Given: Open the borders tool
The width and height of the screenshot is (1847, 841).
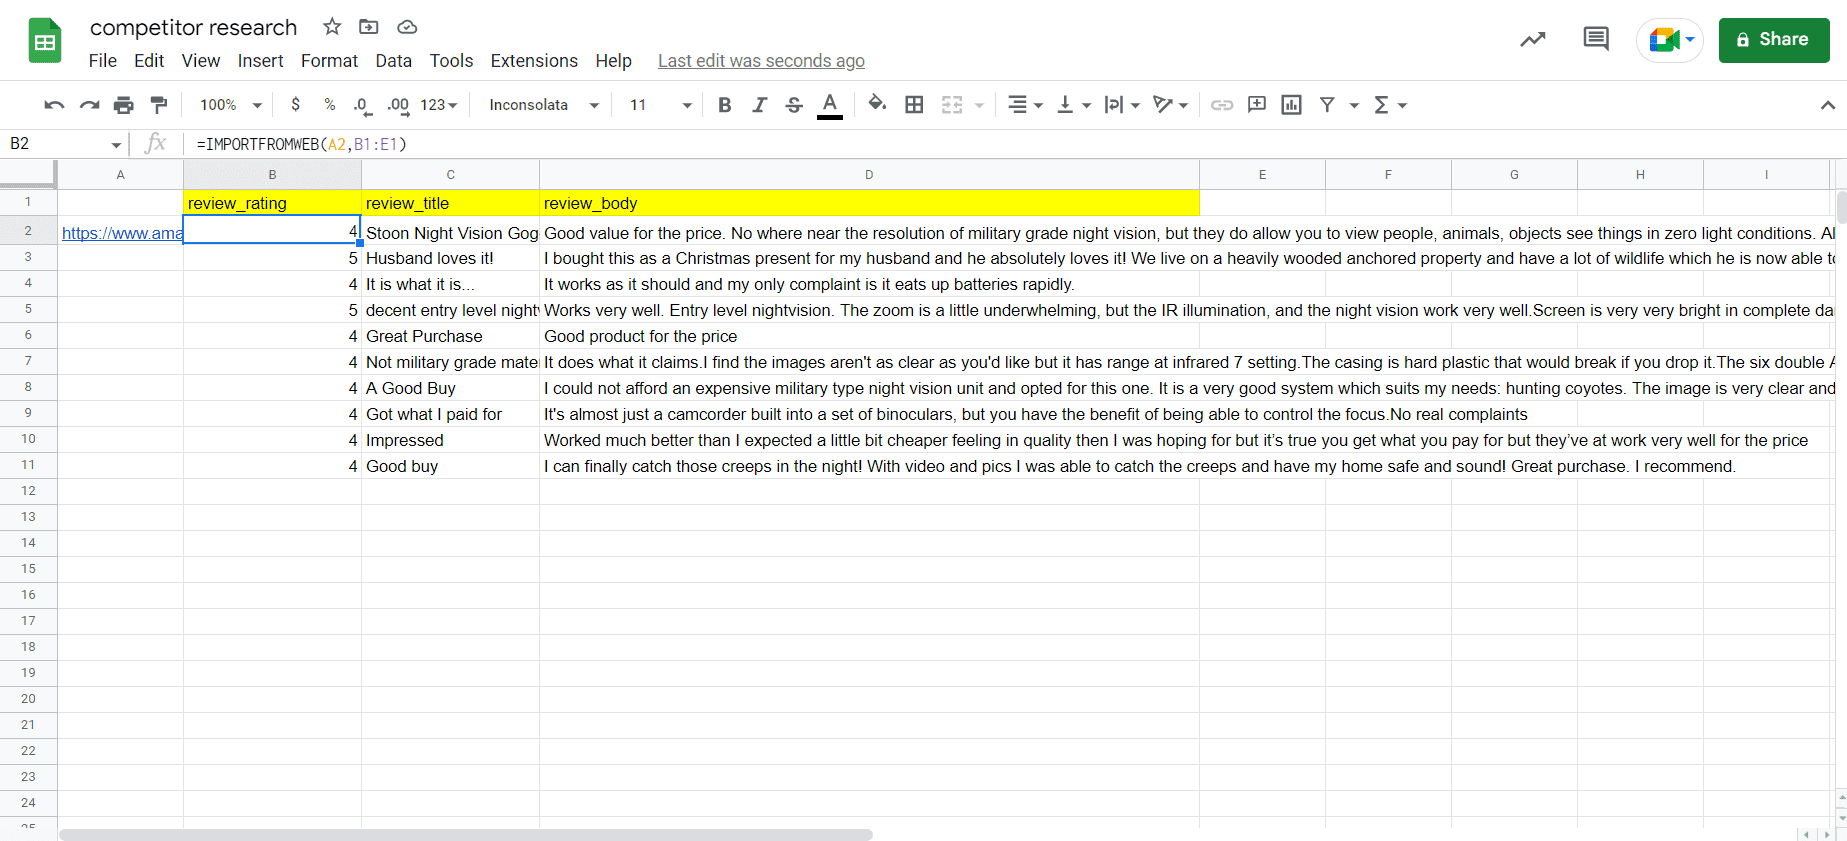Looking at the screenshot, I should [x=914, y=105].
